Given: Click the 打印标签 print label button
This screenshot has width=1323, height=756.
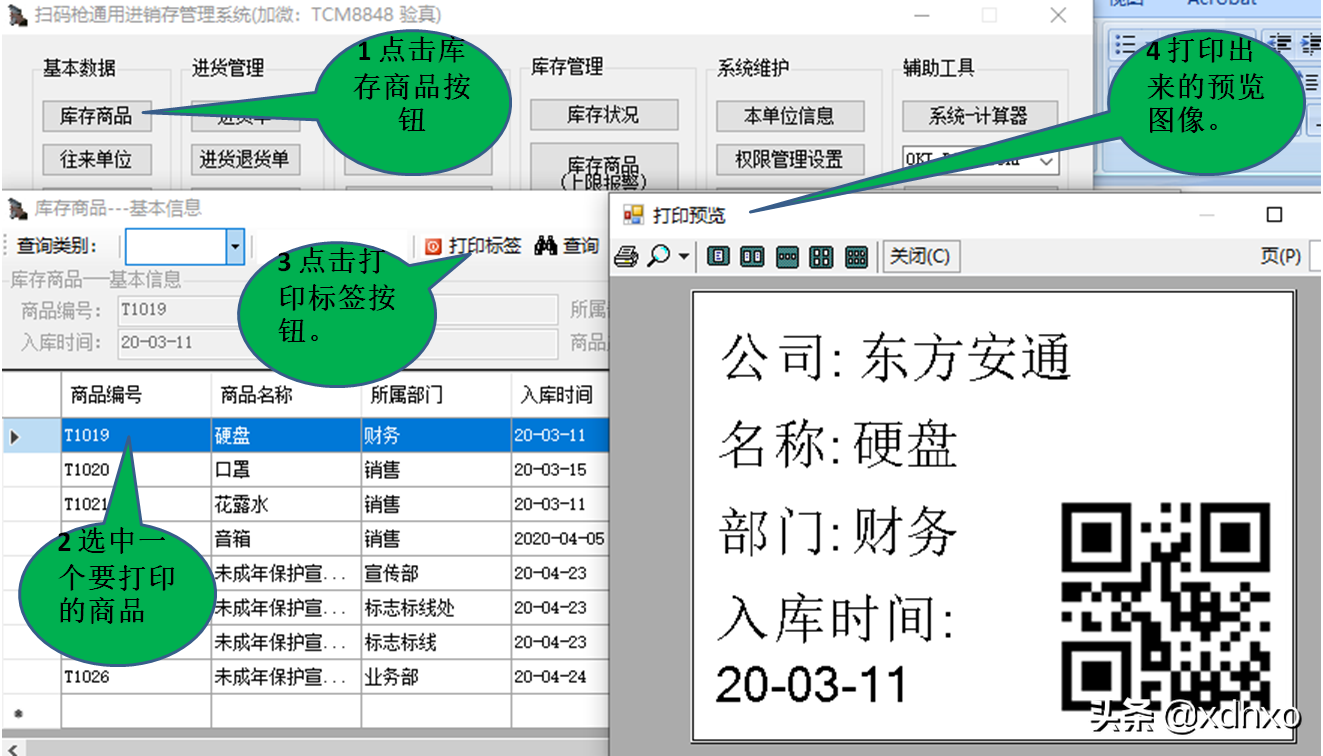Looking at the screenshot, I should click(x=474, y=246).
